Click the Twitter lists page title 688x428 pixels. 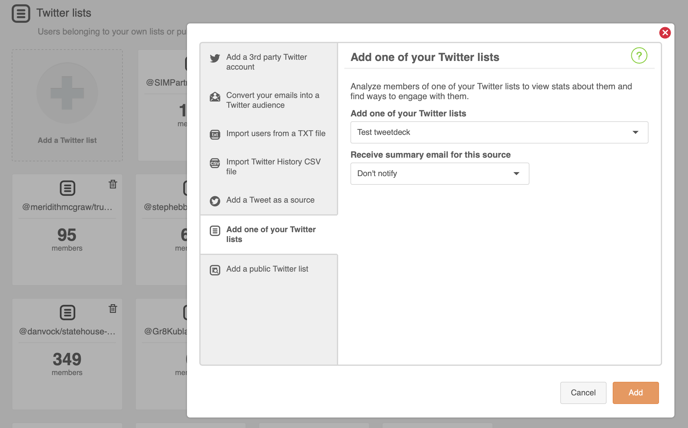tap(64, 13)
